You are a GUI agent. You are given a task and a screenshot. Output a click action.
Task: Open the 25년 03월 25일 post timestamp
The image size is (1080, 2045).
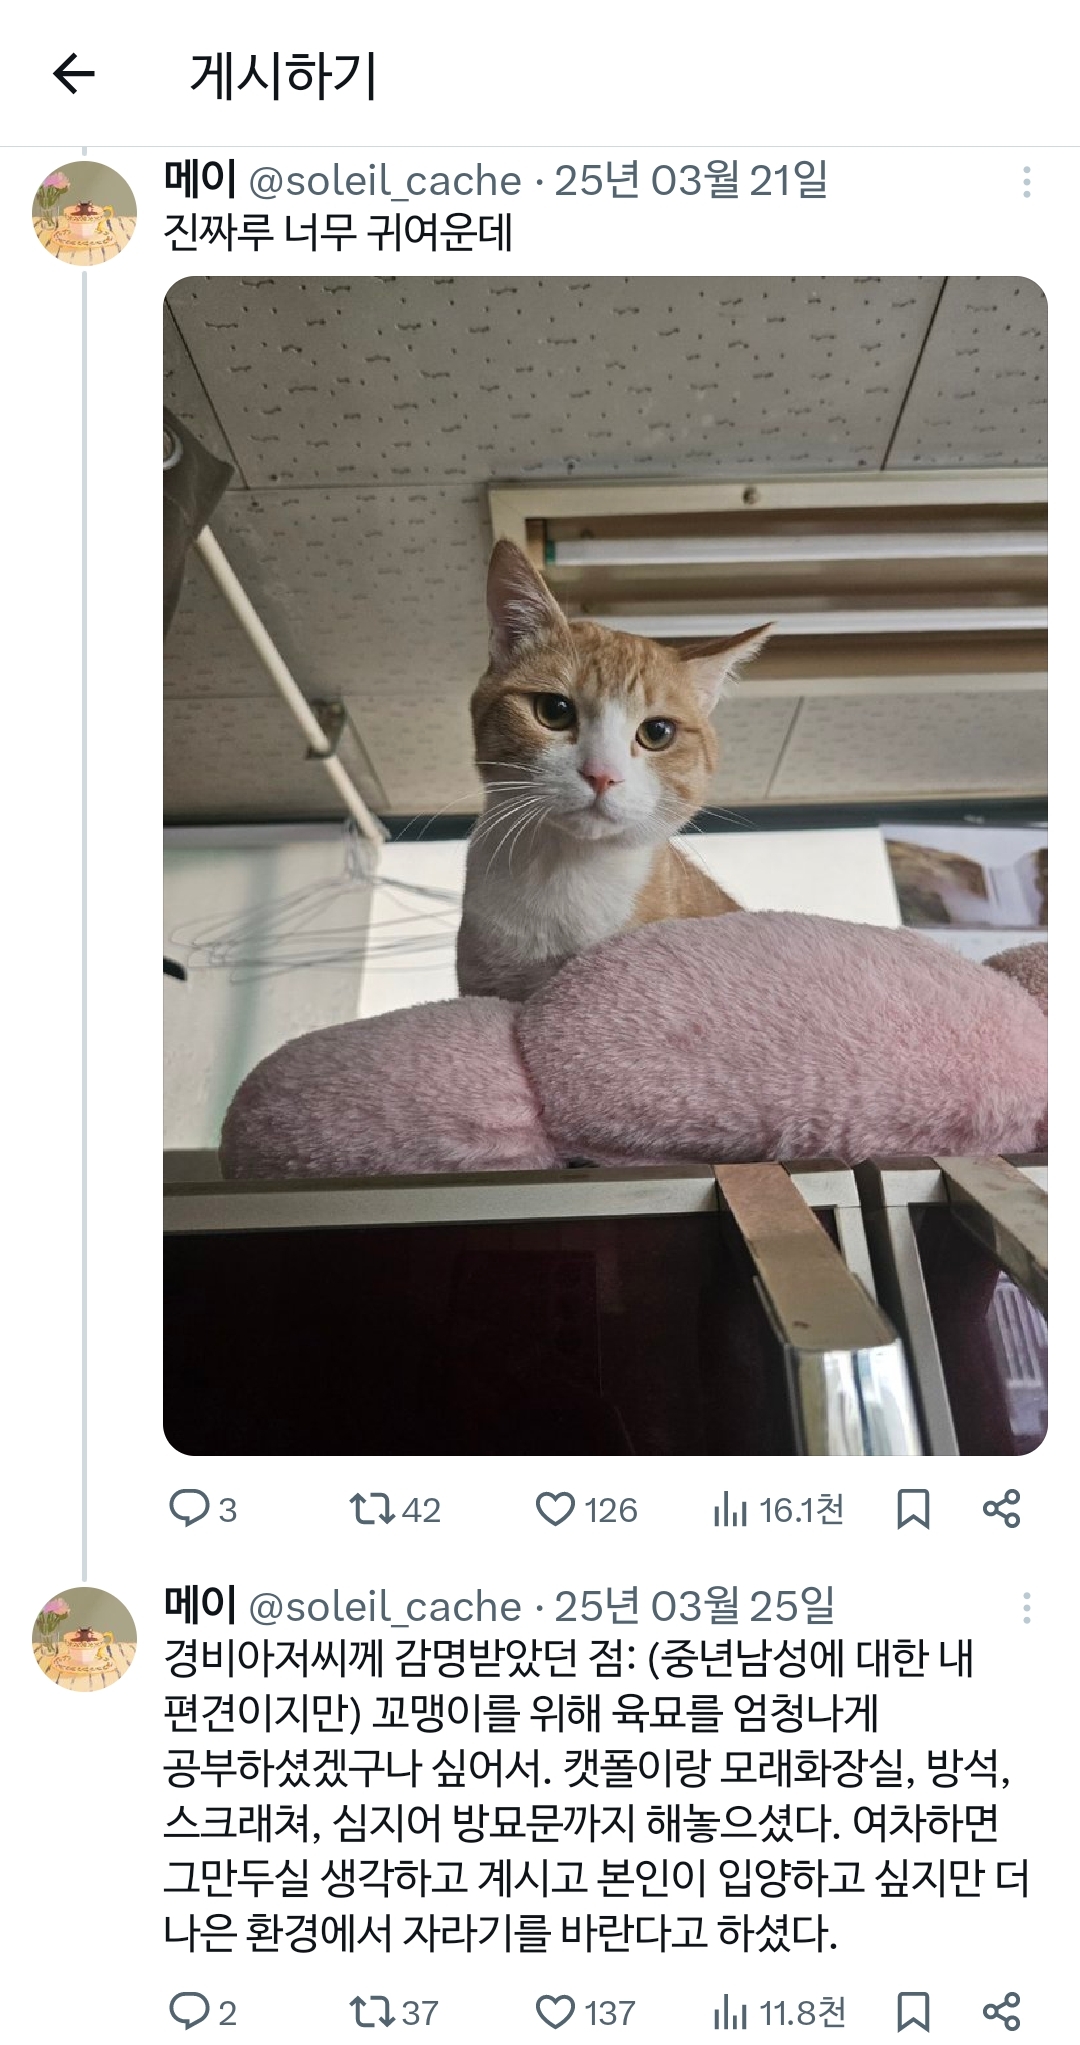(x=693, y=1607)
